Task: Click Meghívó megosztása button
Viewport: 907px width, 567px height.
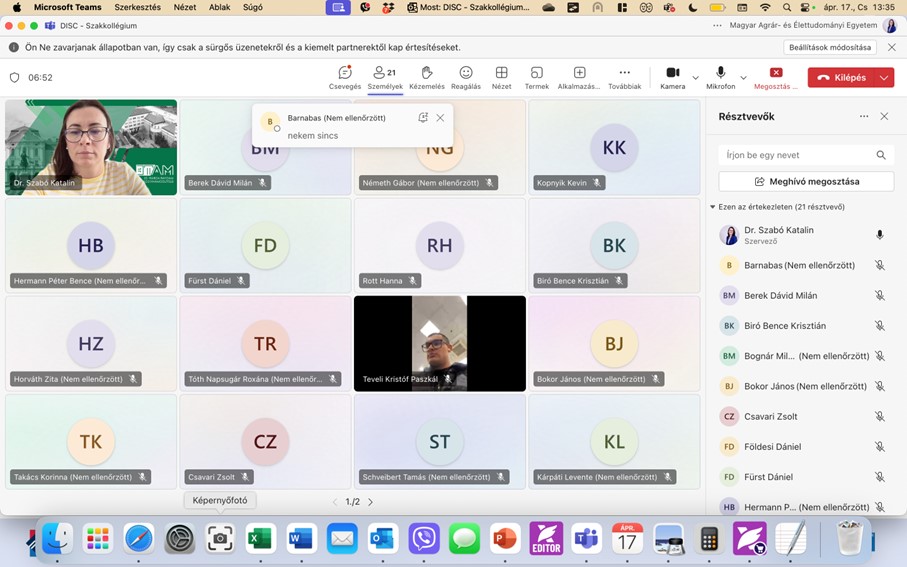Action: pyautogui.click(x=806, y=182)
